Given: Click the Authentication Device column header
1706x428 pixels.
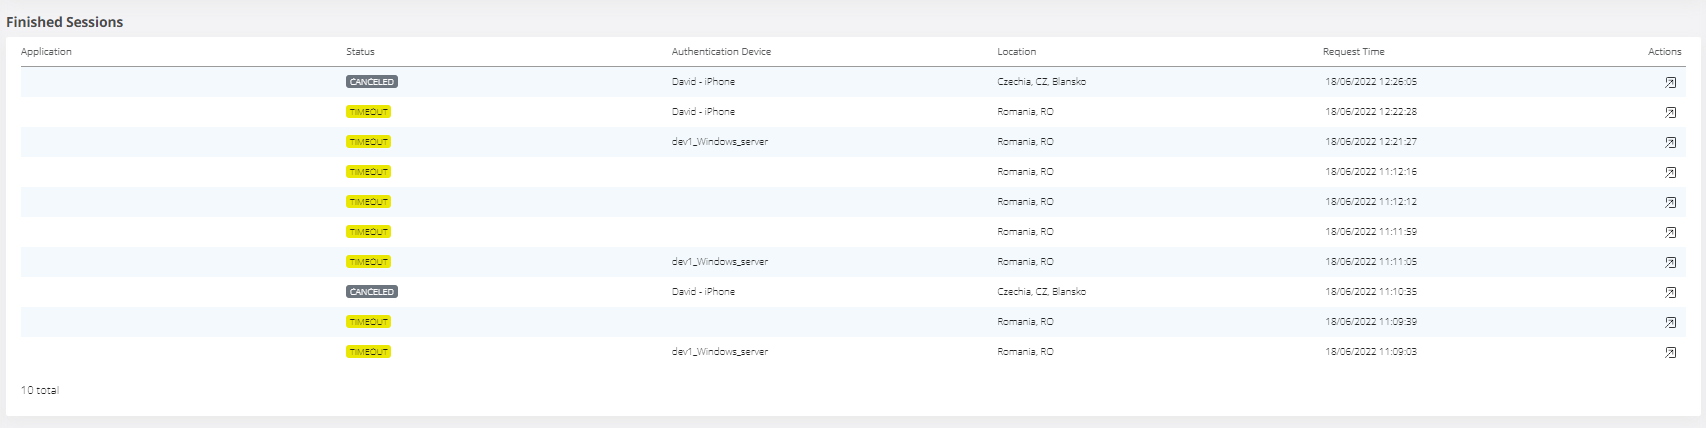Looking at the screenshot, I should click(x=721, y=52).
